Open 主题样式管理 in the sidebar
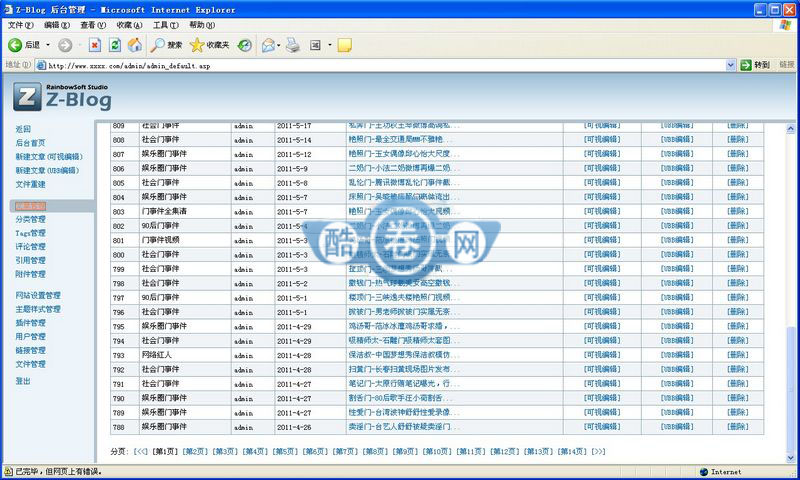Image resolution: width=800 pixels, height=480 pixels. 38,309
